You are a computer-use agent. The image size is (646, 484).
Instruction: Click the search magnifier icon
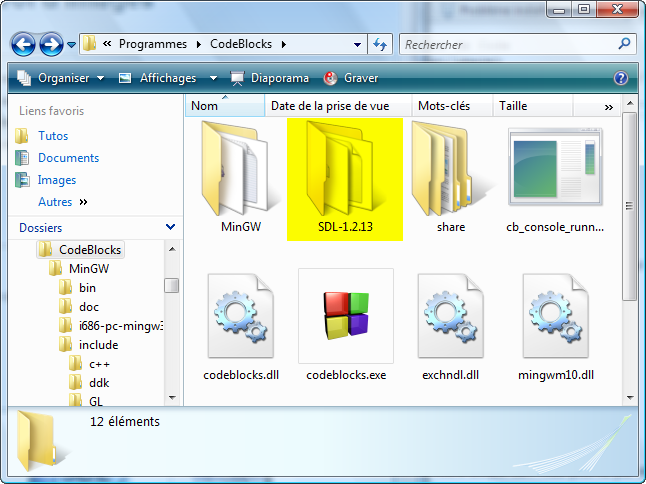click(624, 44)
